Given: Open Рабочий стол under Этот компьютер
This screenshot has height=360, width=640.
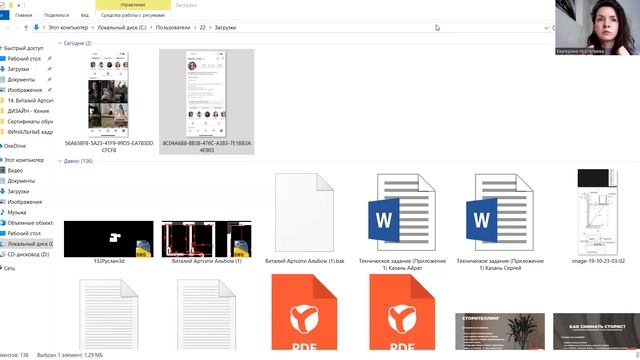Looking at the screenshot, I should coord(24,233).
